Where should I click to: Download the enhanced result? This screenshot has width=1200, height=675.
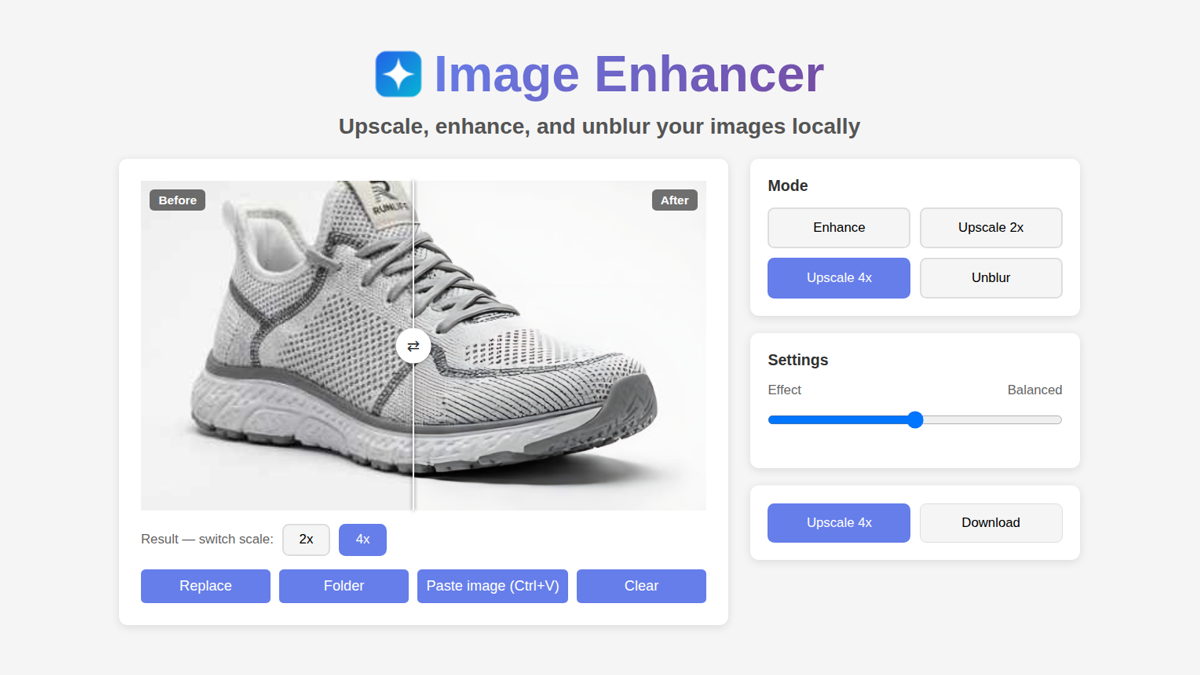coord(991,523)
